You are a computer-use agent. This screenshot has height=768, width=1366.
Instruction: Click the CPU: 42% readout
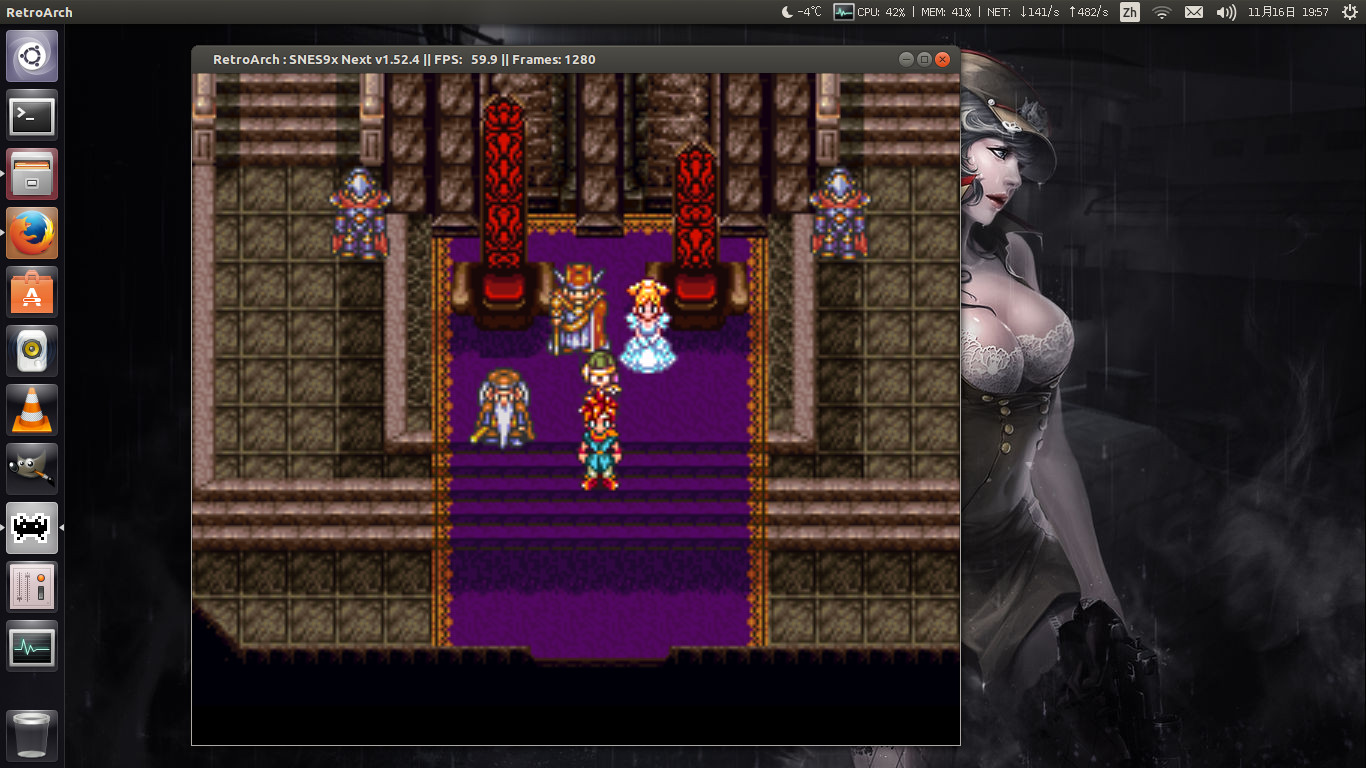pos(881,12)
